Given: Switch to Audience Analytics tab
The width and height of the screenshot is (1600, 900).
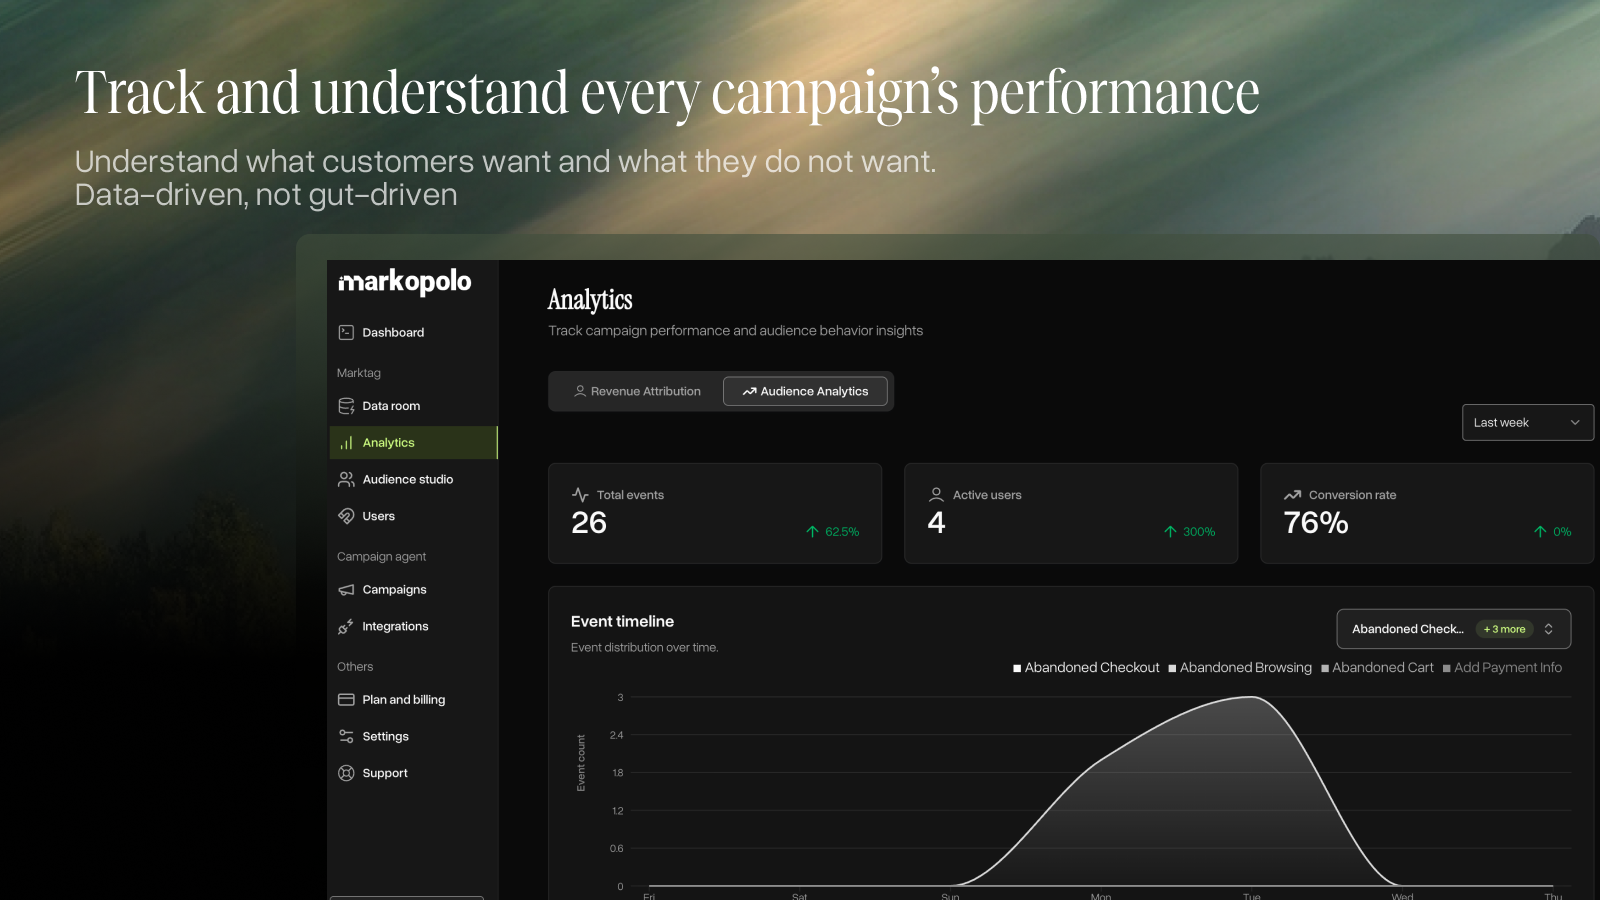Looking at the screenshot, I should (x=805, y=391).
